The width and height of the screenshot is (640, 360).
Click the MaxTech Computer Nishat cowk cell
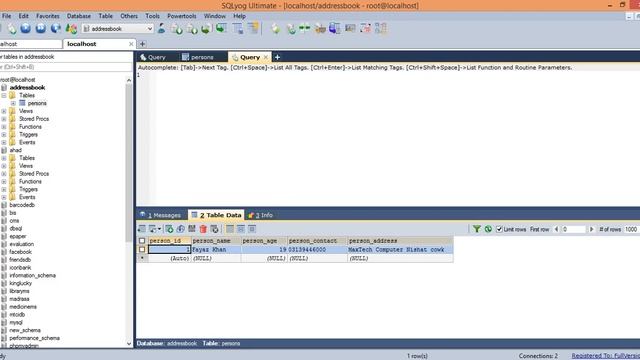click(400, 249)
